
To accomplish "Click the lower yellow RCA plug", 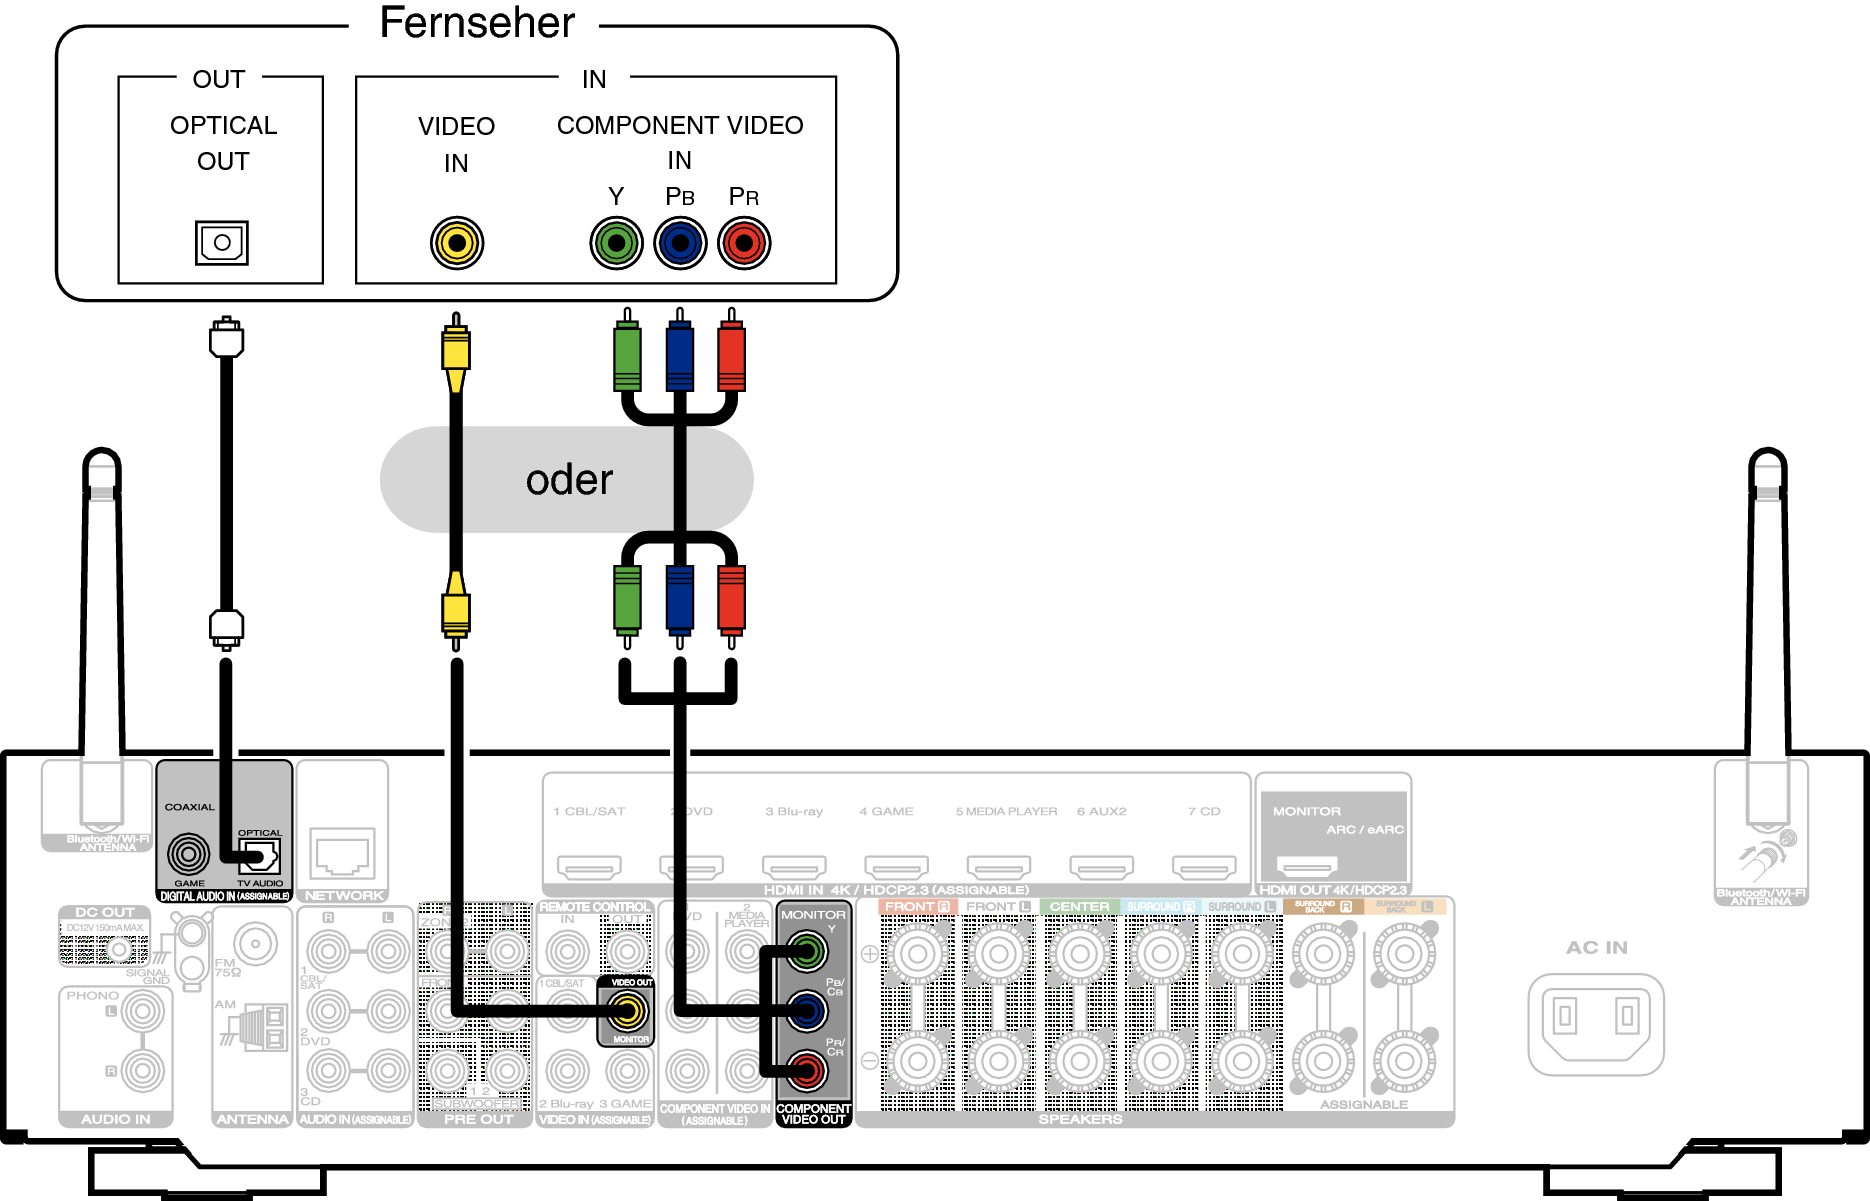I will pos(456,611).
